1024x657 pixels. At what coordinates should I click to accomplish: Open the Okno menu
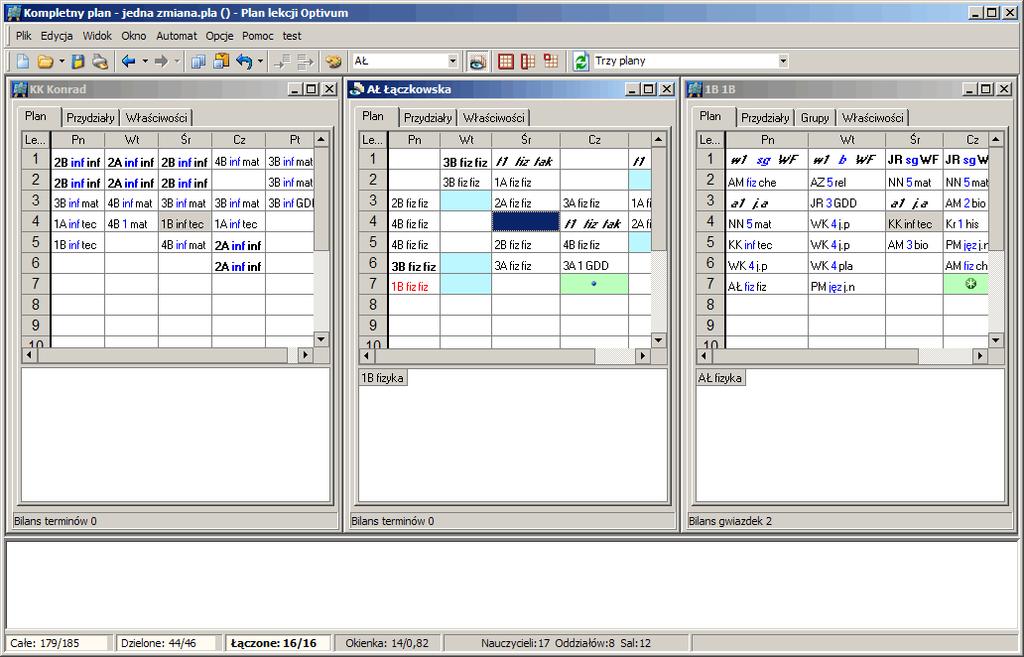tap(133, 36)
